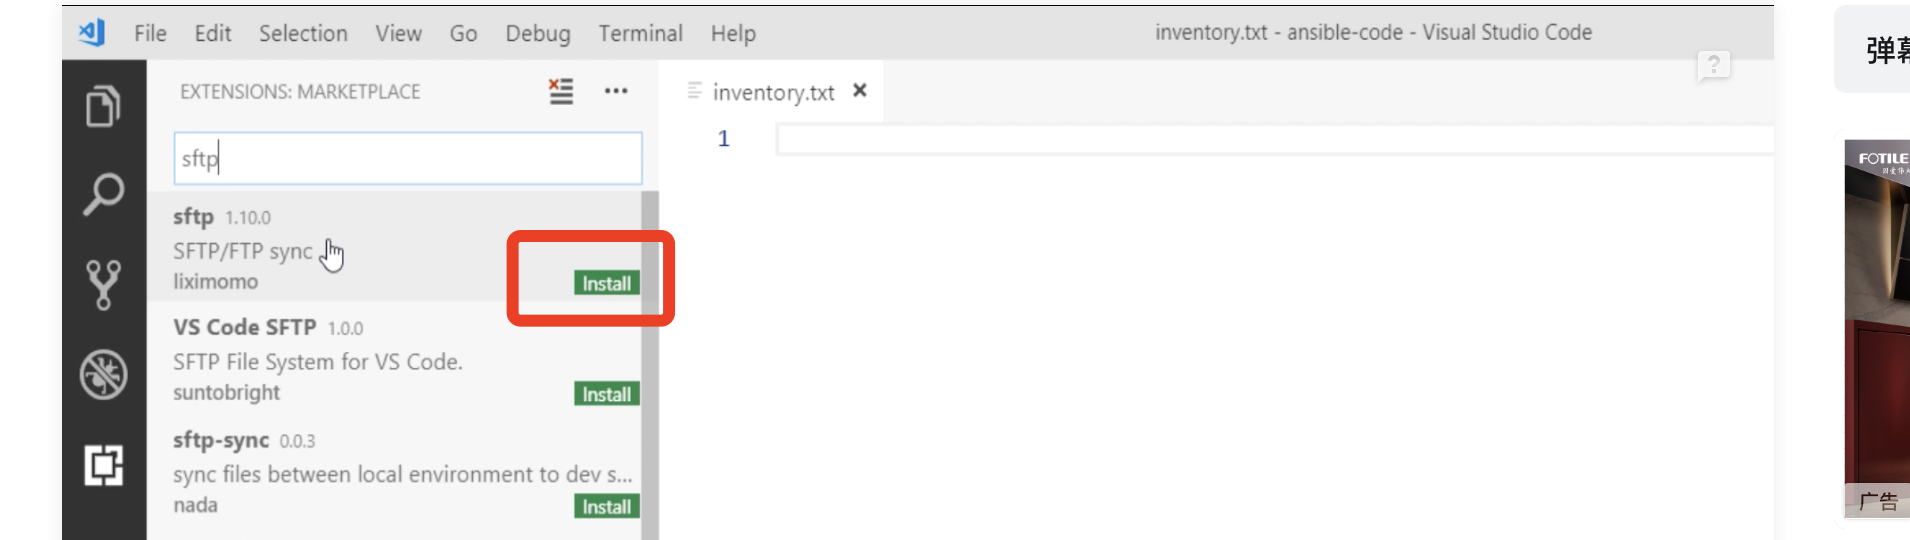1910x540 pixels.
Task: Select the inventory.txt editor tab
Action: point(772,92)
